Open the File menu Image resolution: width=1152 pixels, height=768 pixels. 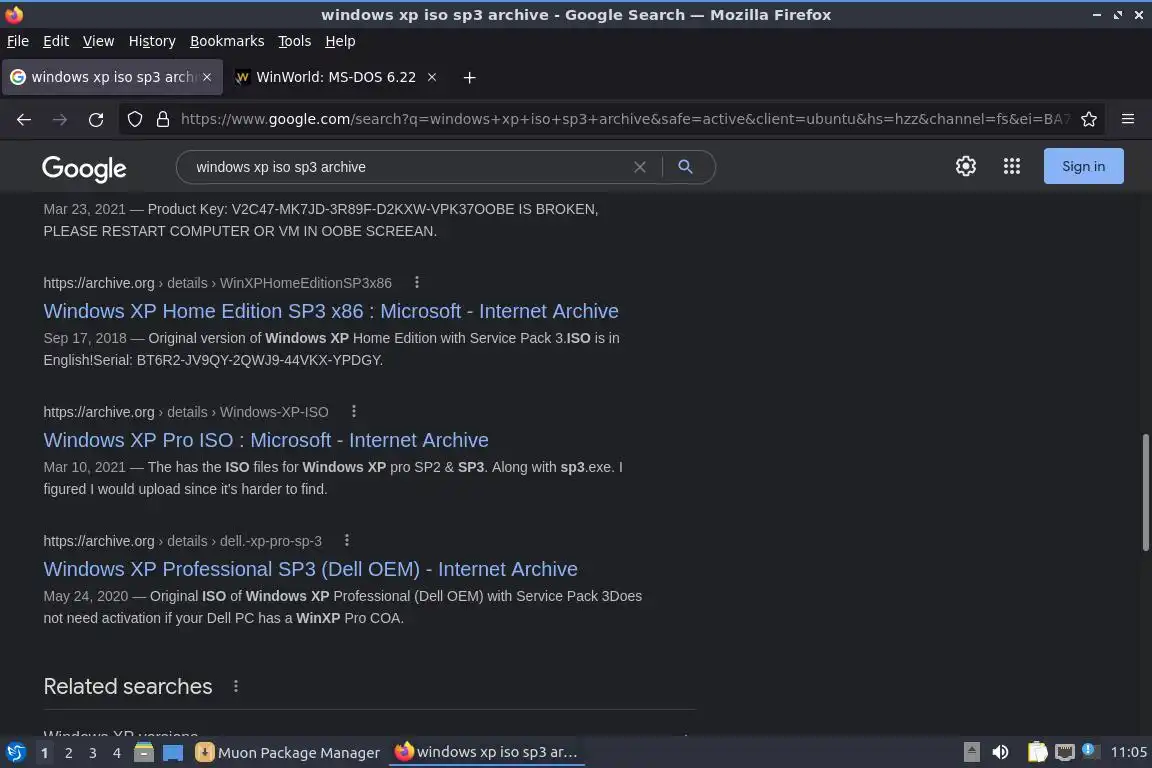18,41
